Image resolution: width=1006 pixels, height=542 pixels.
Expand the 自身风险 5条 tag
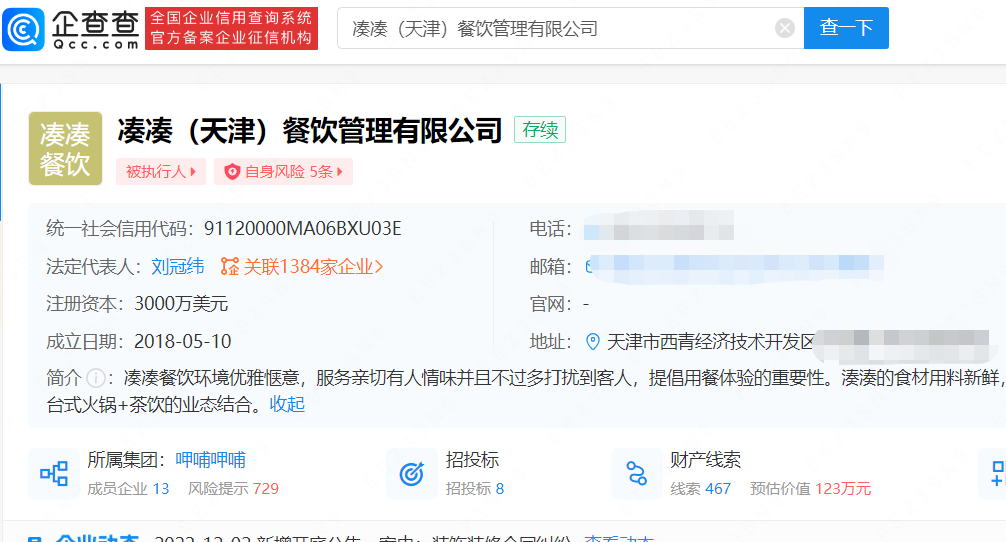pos(284,171)
